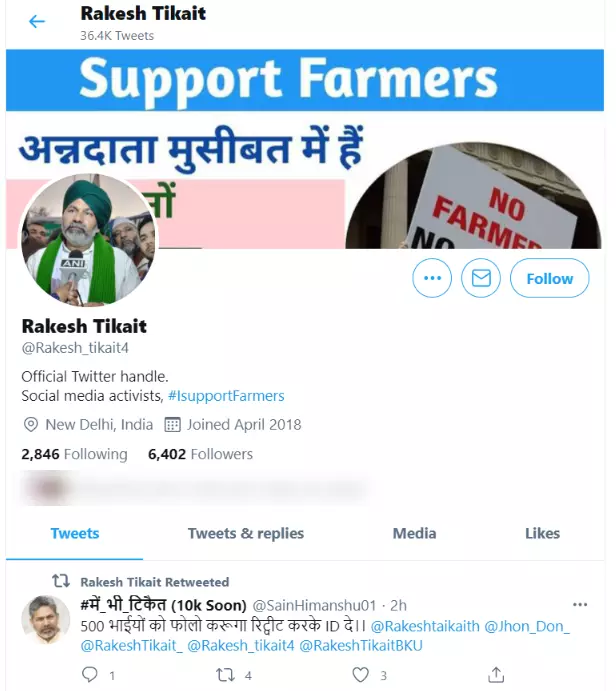Send a message via the envelope icon
616x691 pixels.
click(481, 278)
